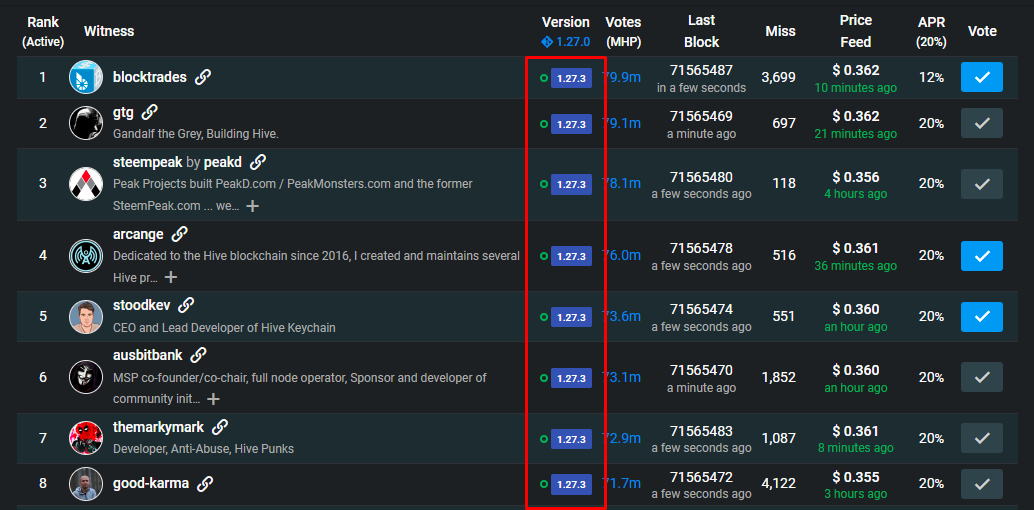Click stoodkev 1.27.3 version badge
The width and height of the screenshot is (1034, 510).
(x=571, y=317)
